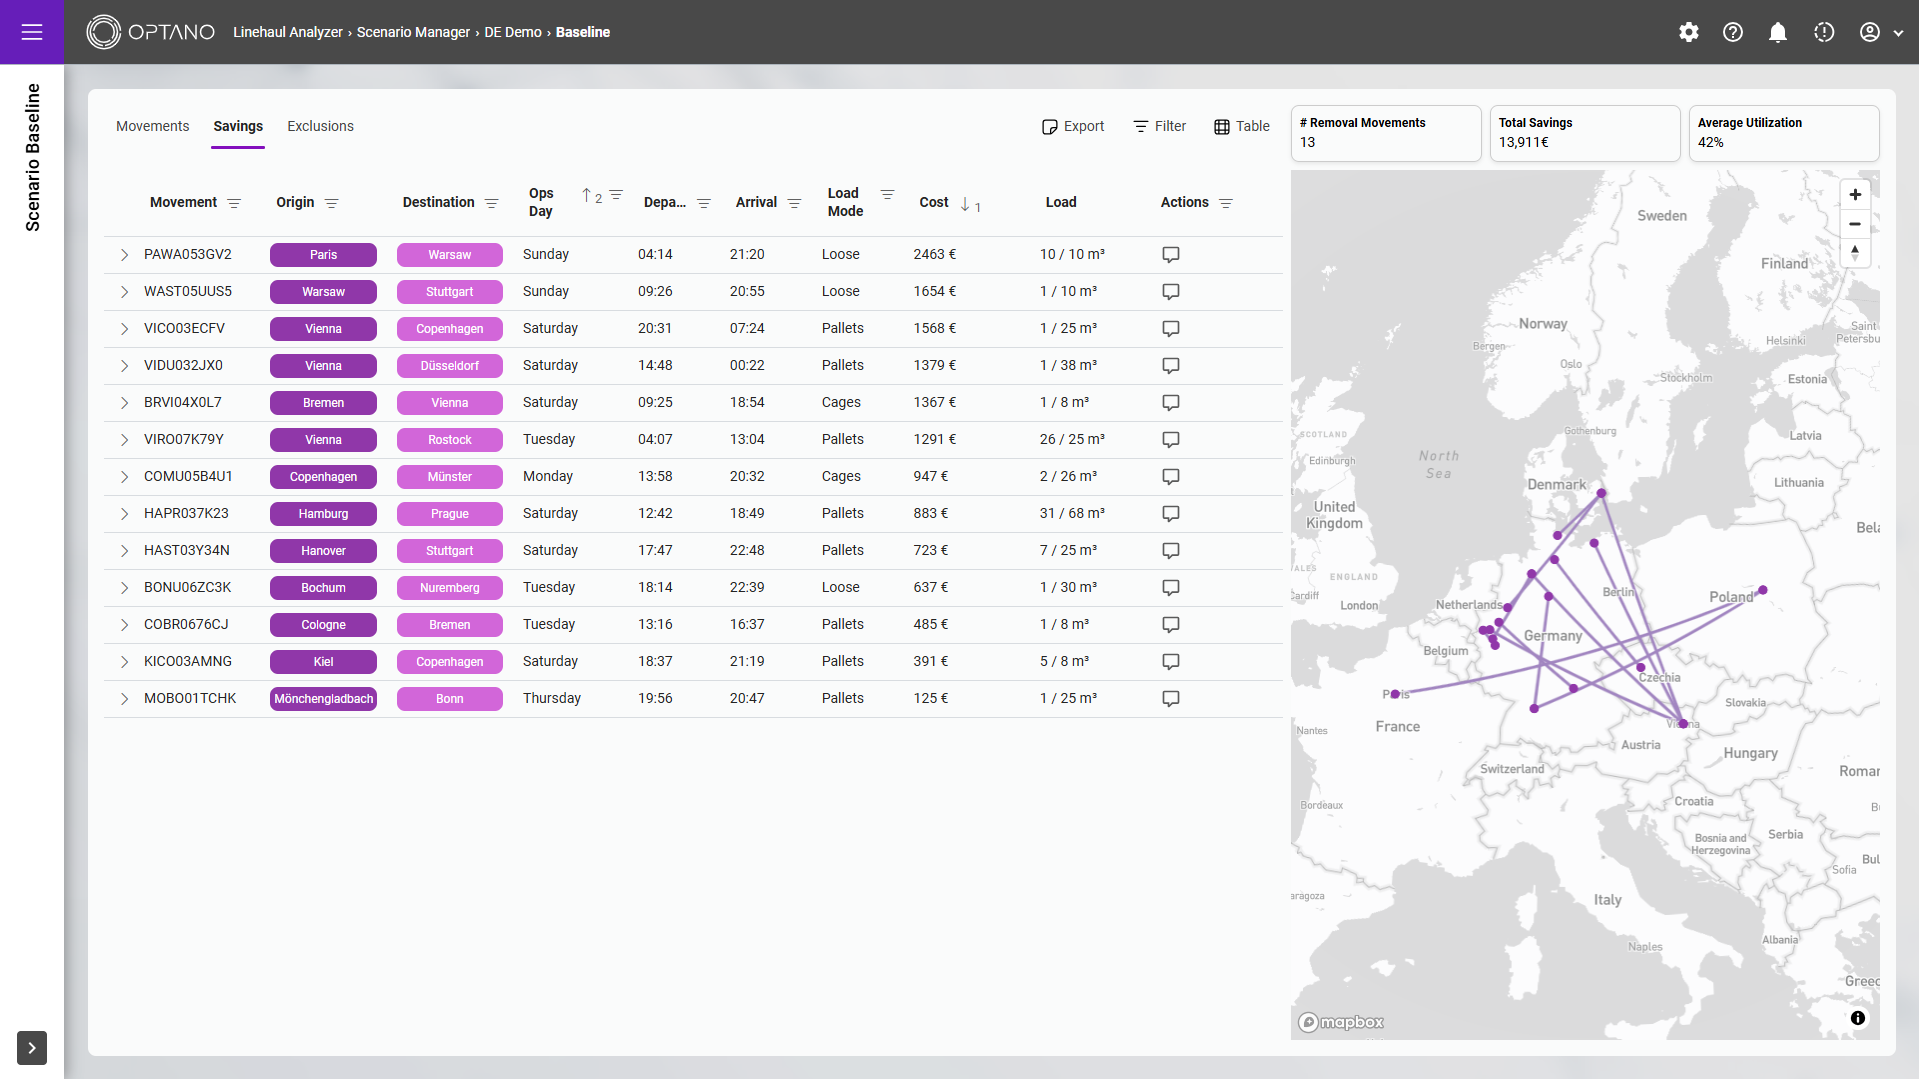This screenshot has height=1079, width=1919.
Task: Sort by the Cost column header
Action: click(x=934, y=202)
